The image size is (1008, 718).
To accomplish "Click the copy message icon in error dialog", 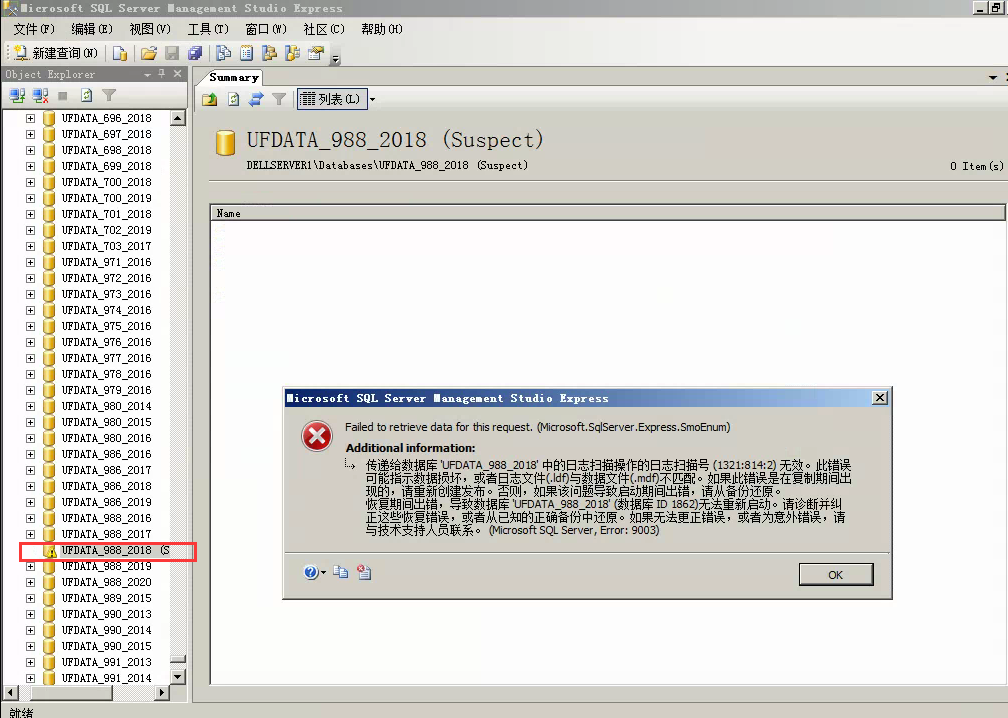I will [341, 572].
